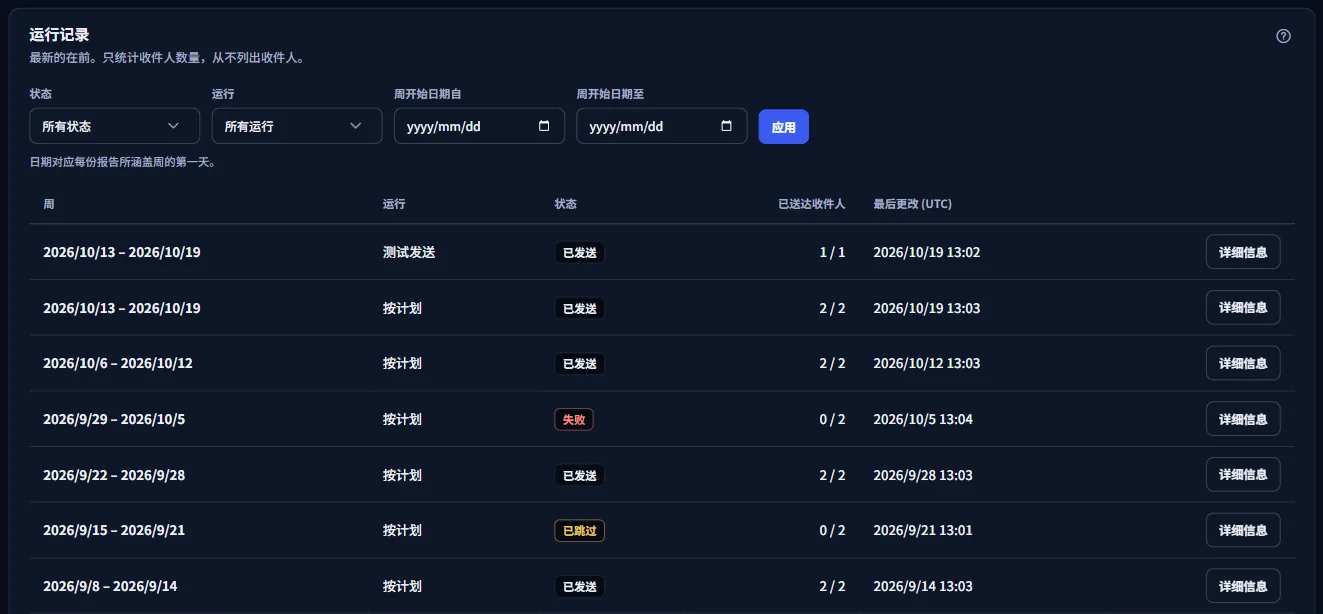Viewport: 1323px width, 614px height.
Task: Click timestamp 2026/9/21 13:01
Action: pos(923,530)
